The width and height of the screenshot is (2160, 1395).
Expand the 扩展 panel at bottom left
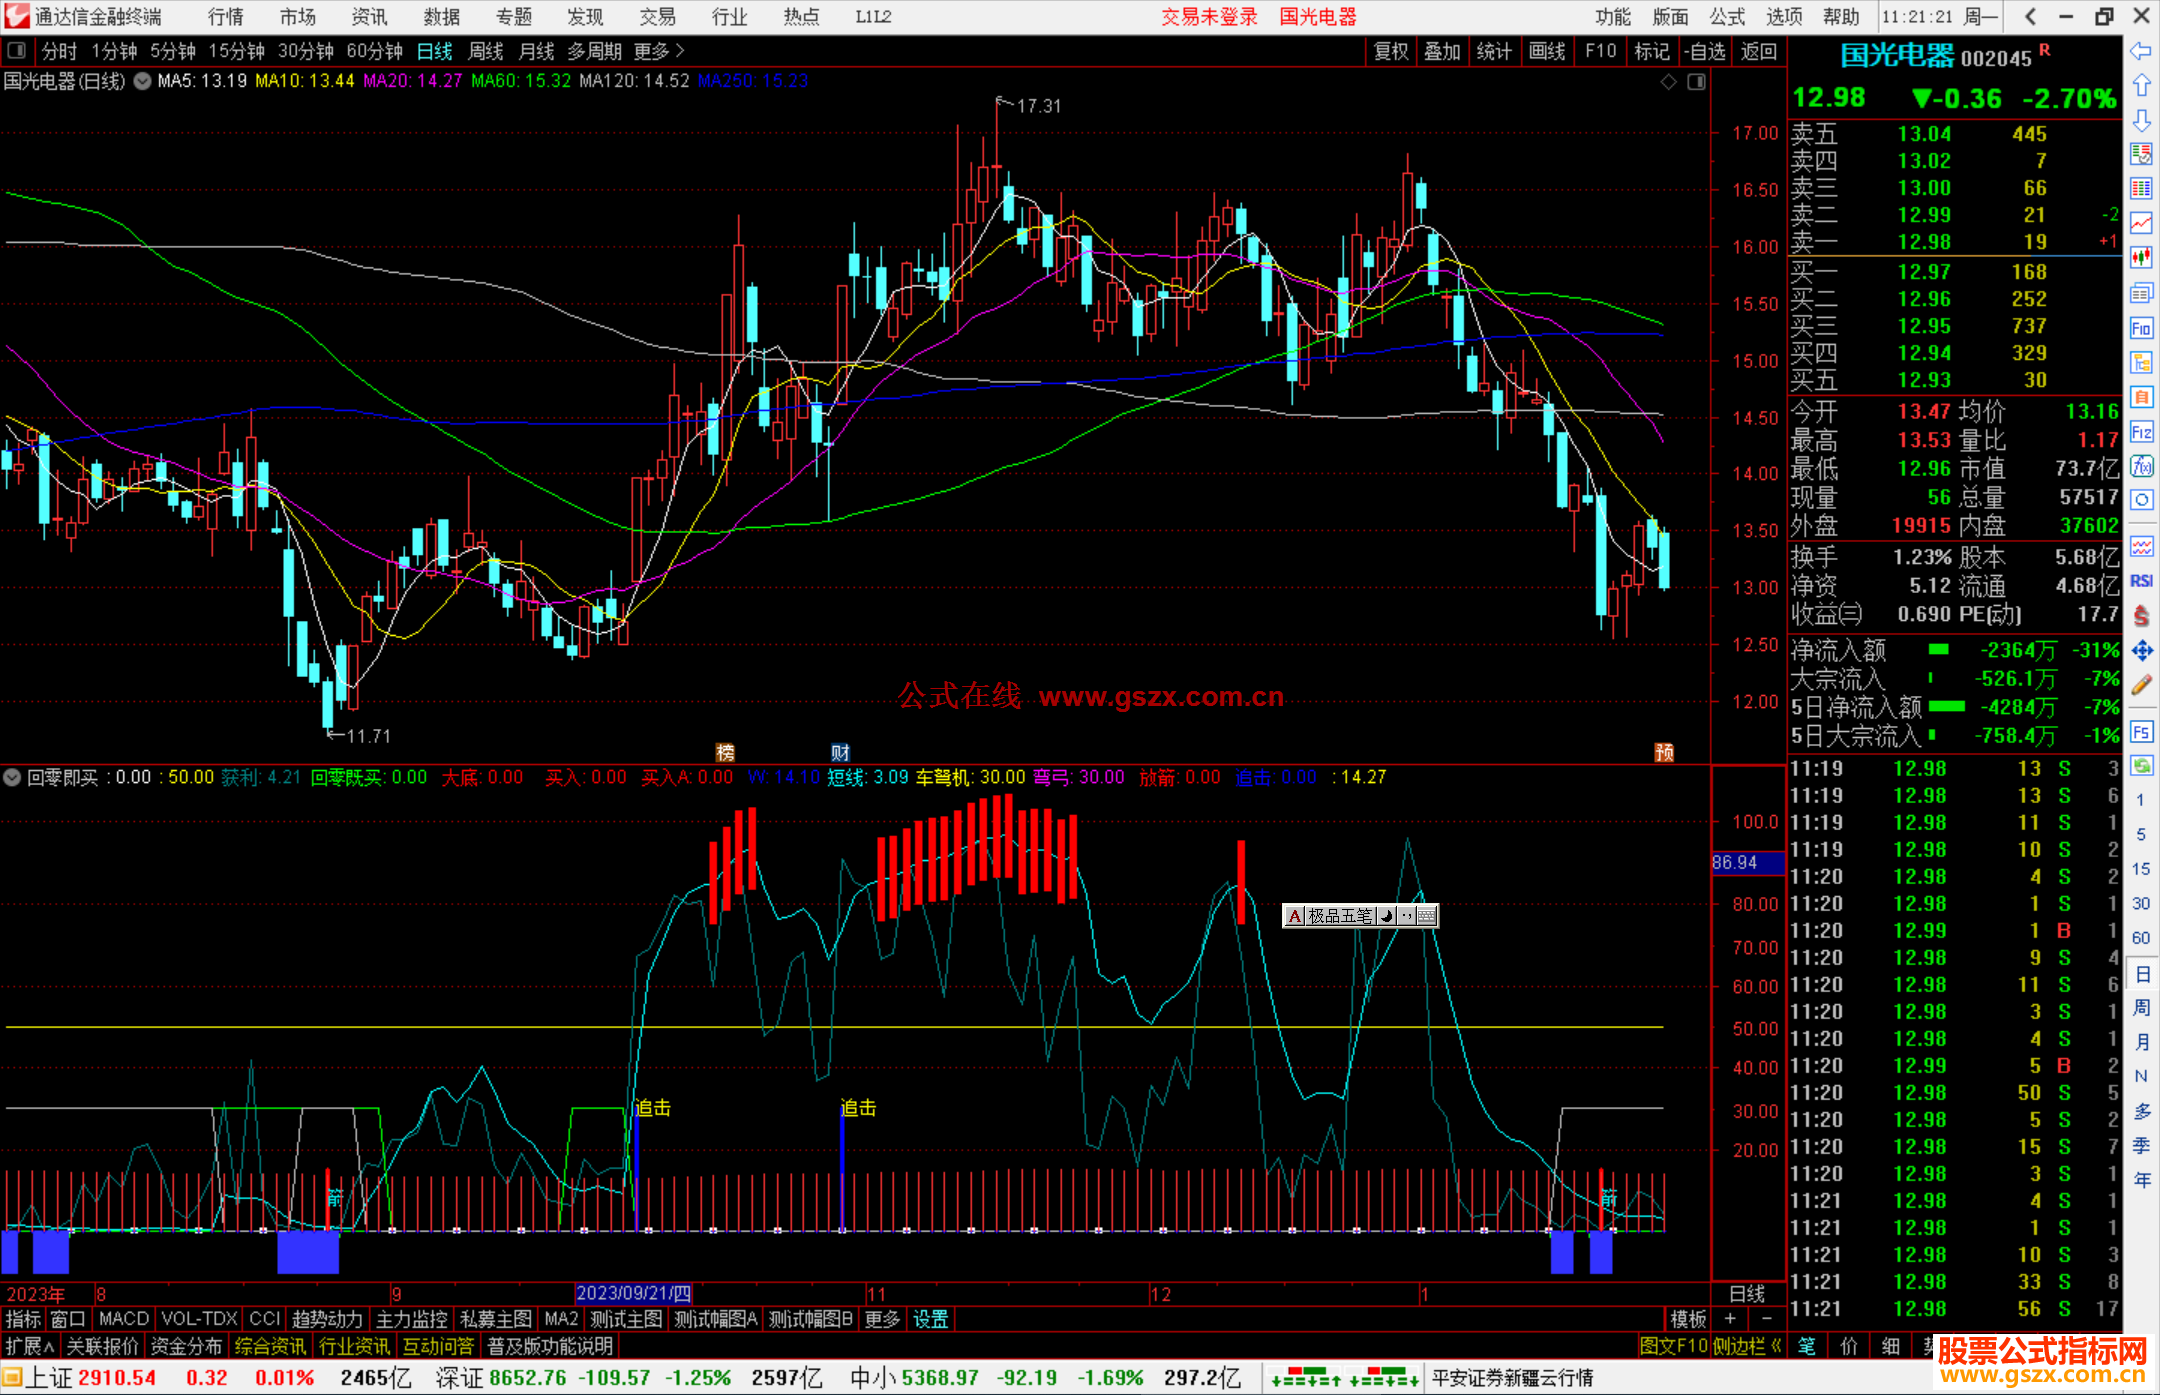pyautogui.click(x=29, y=1346)
